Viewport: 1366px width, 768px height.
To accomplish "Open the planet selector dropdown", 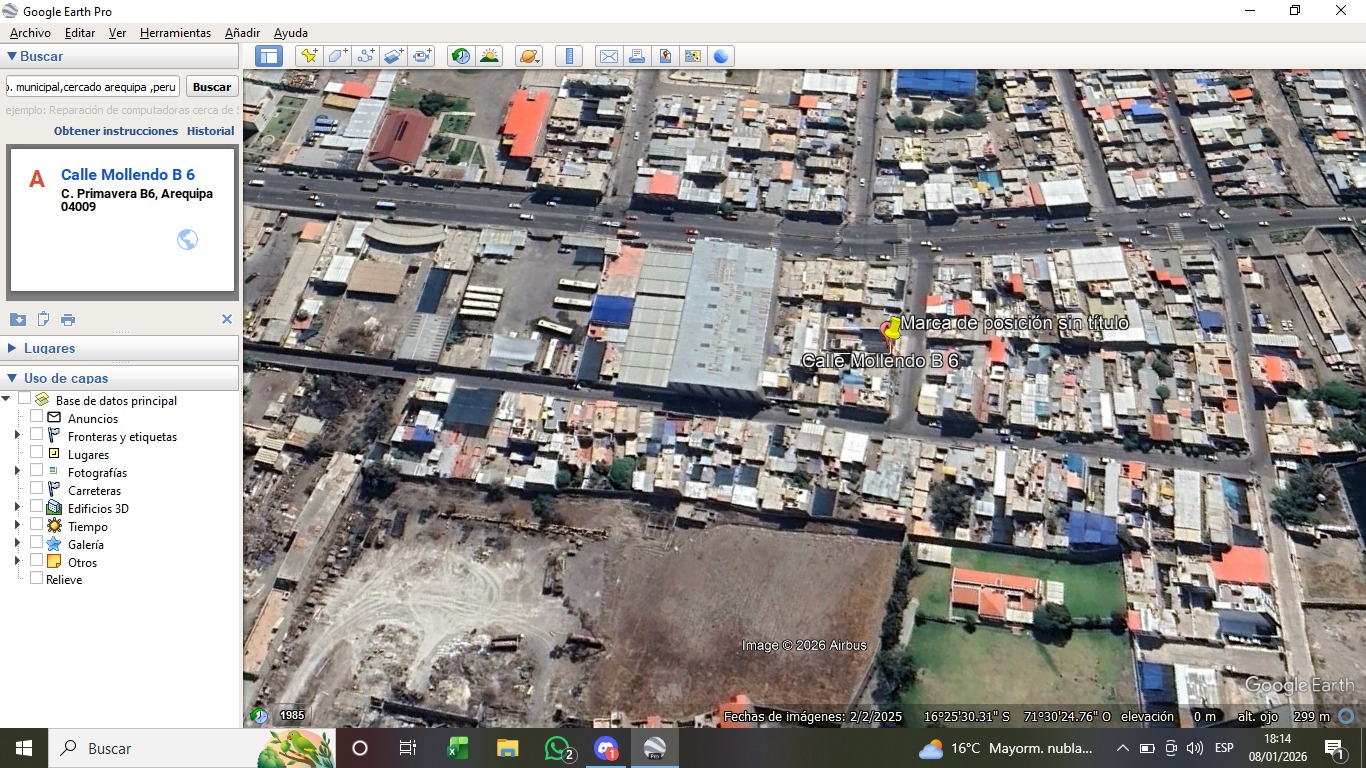I will (529, 56).
